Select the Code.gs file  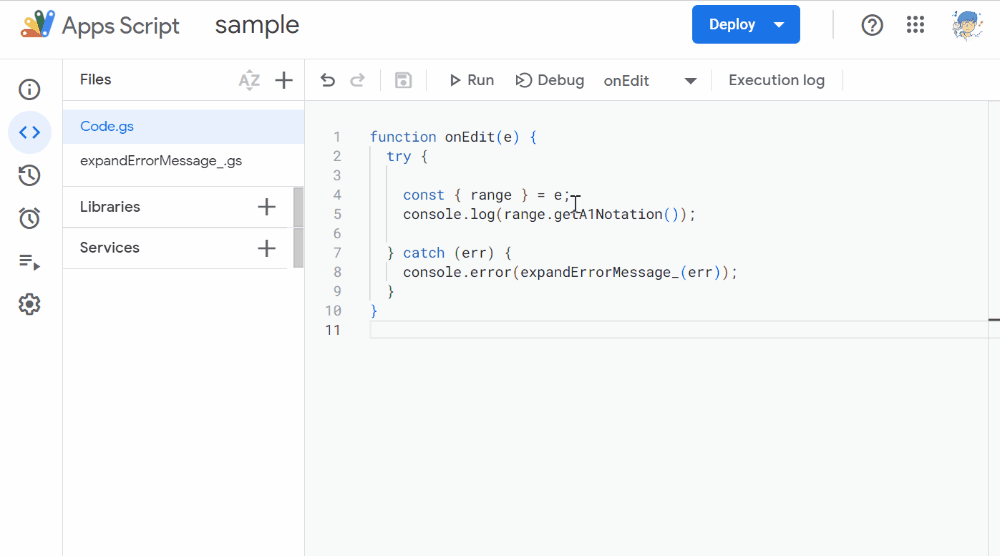pyautogui.click(x=107, y=127)
